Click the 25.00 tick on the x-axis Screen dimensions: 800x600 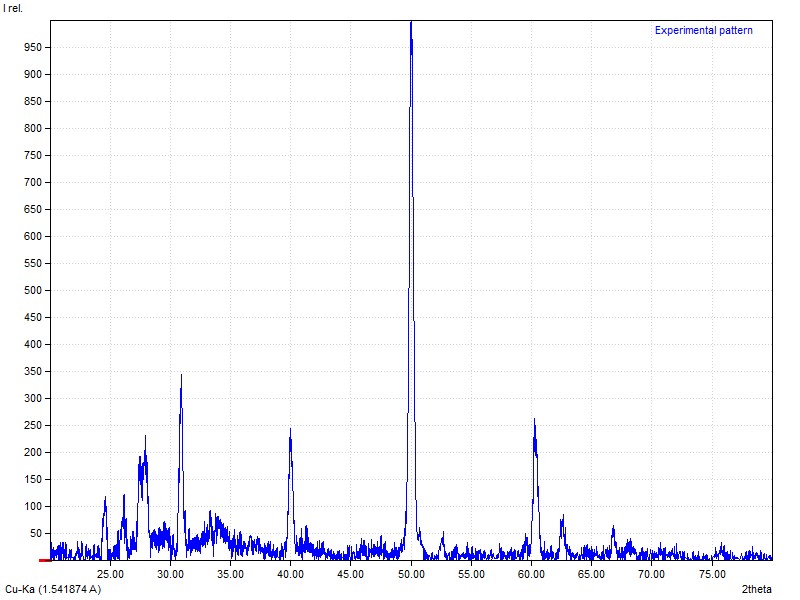(x=110, y=574)
